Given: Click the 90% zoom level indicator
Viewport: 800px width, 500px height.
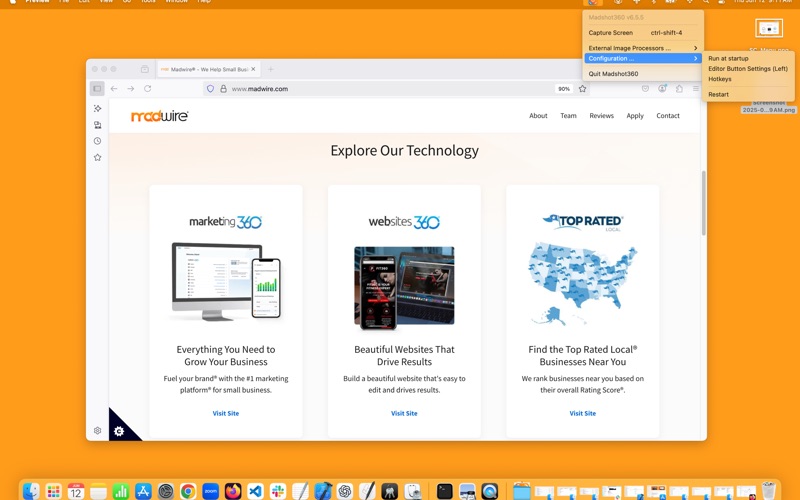Looking at the screenshot, I should (564, 89).
